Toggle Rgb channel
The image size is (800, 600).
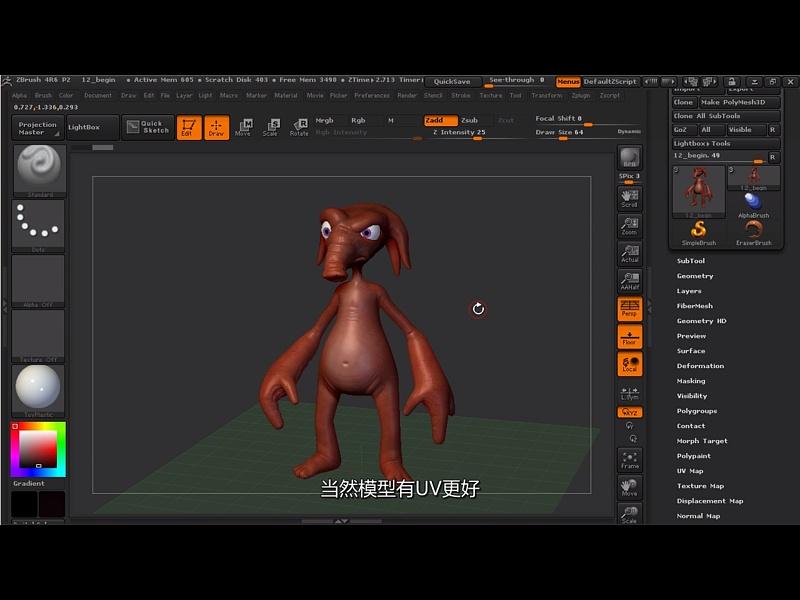(358, 120)
